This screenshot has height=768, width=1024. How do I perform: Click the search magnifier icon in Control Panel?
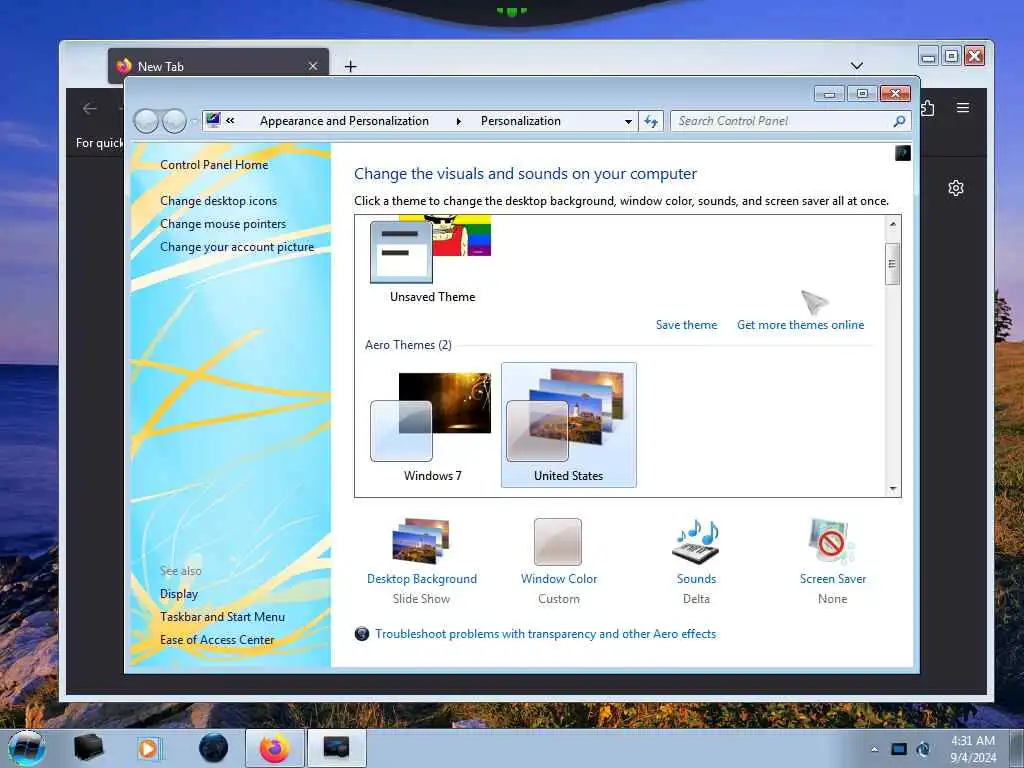click(899, 121)
